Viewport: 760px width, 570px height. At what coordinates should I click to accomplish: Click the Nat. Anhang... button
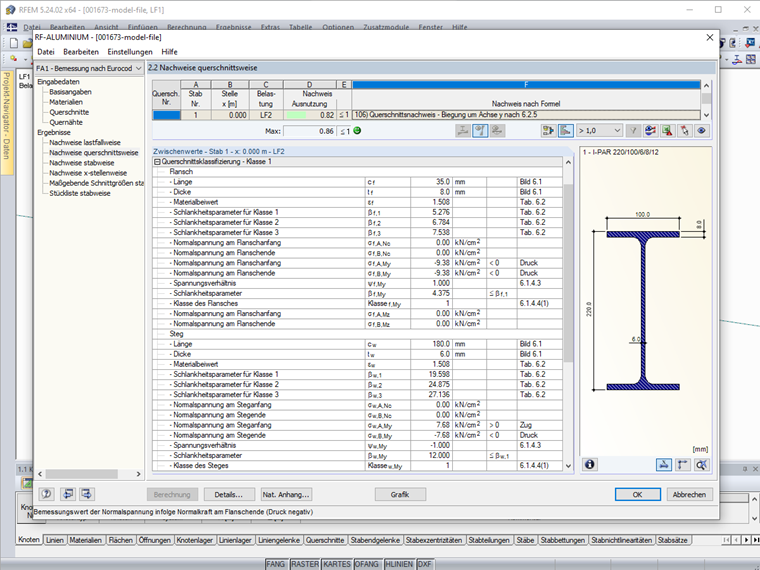(x=286, y=494)
